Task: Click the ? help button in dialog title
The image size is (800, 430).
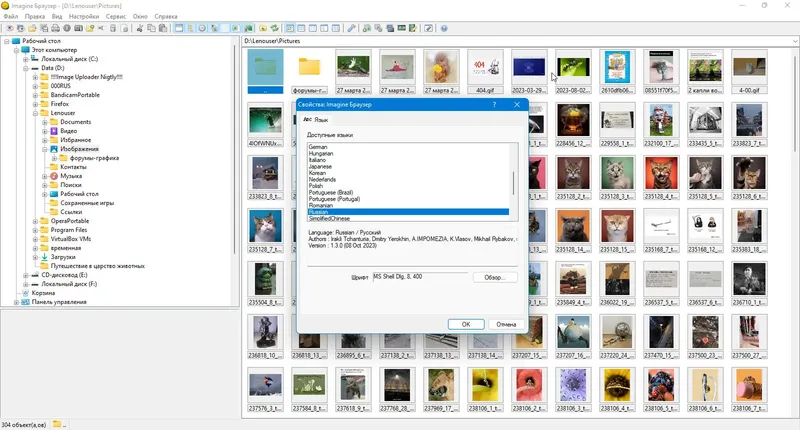Action: coord(494,105)
